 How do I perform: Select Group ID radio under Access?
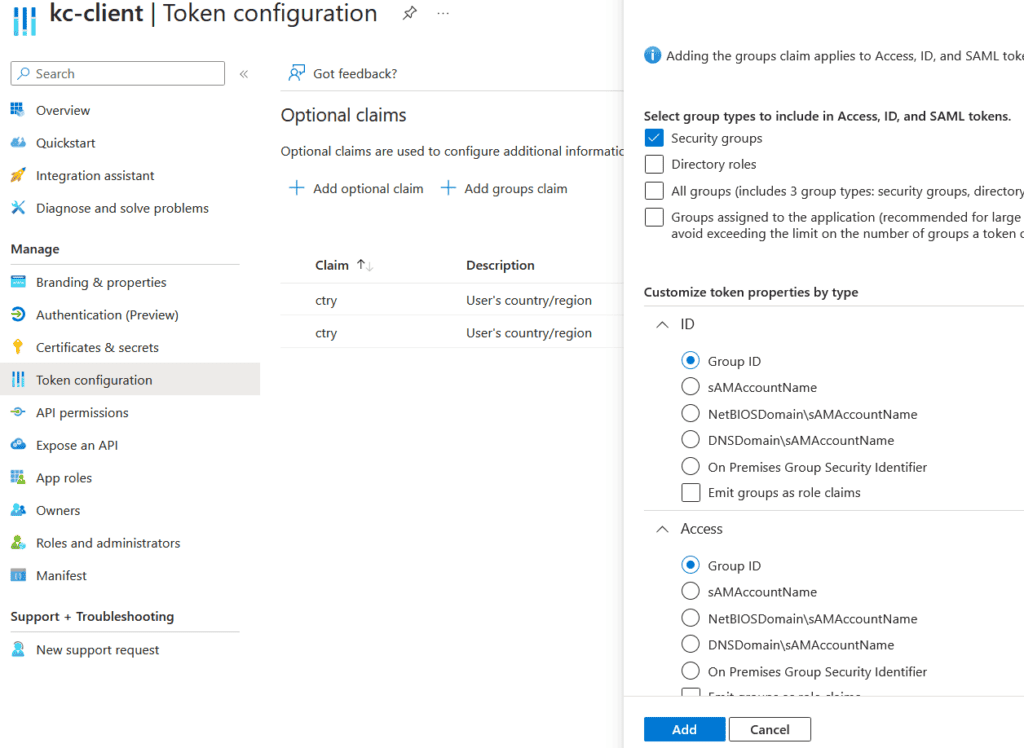click(x=690, y=565)
